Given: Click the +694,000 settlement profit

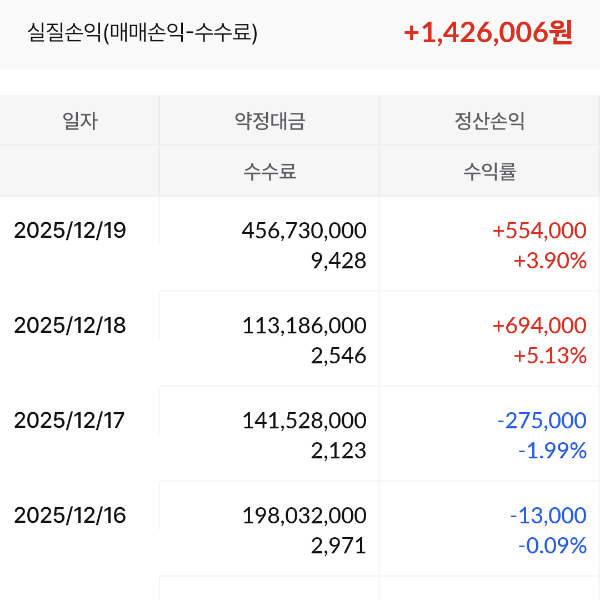Looking at the screenshot, I should [539, 325].
